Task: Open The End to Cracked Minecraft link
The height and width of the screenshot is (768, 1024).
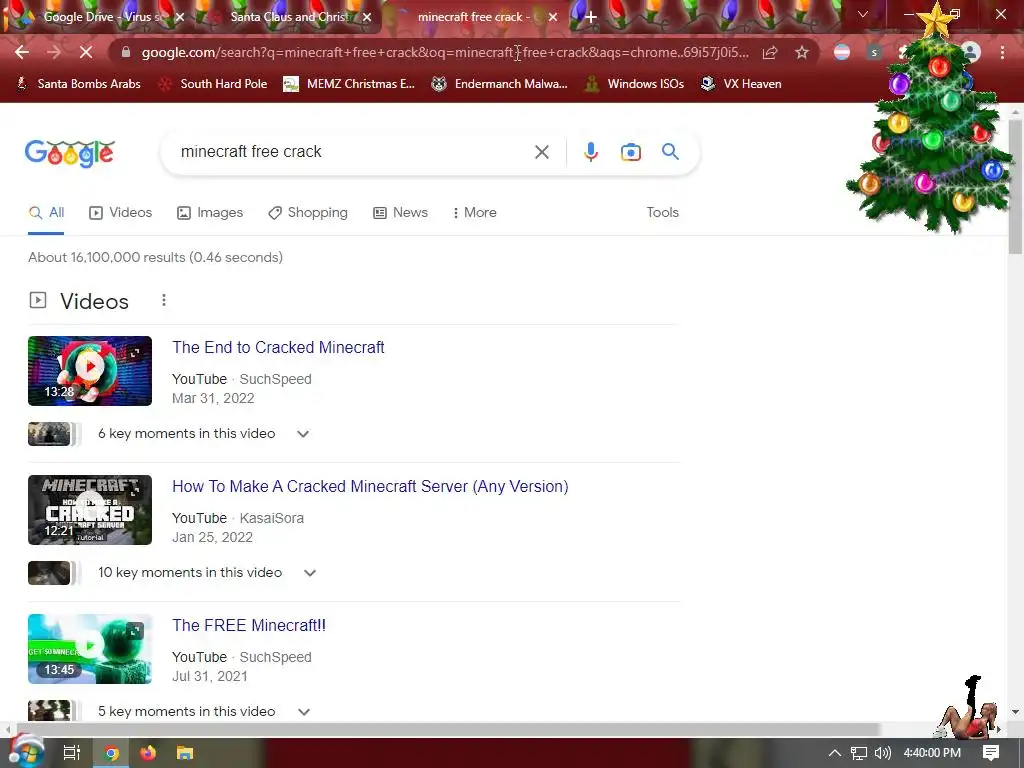Action: click(x=278, y=347)
